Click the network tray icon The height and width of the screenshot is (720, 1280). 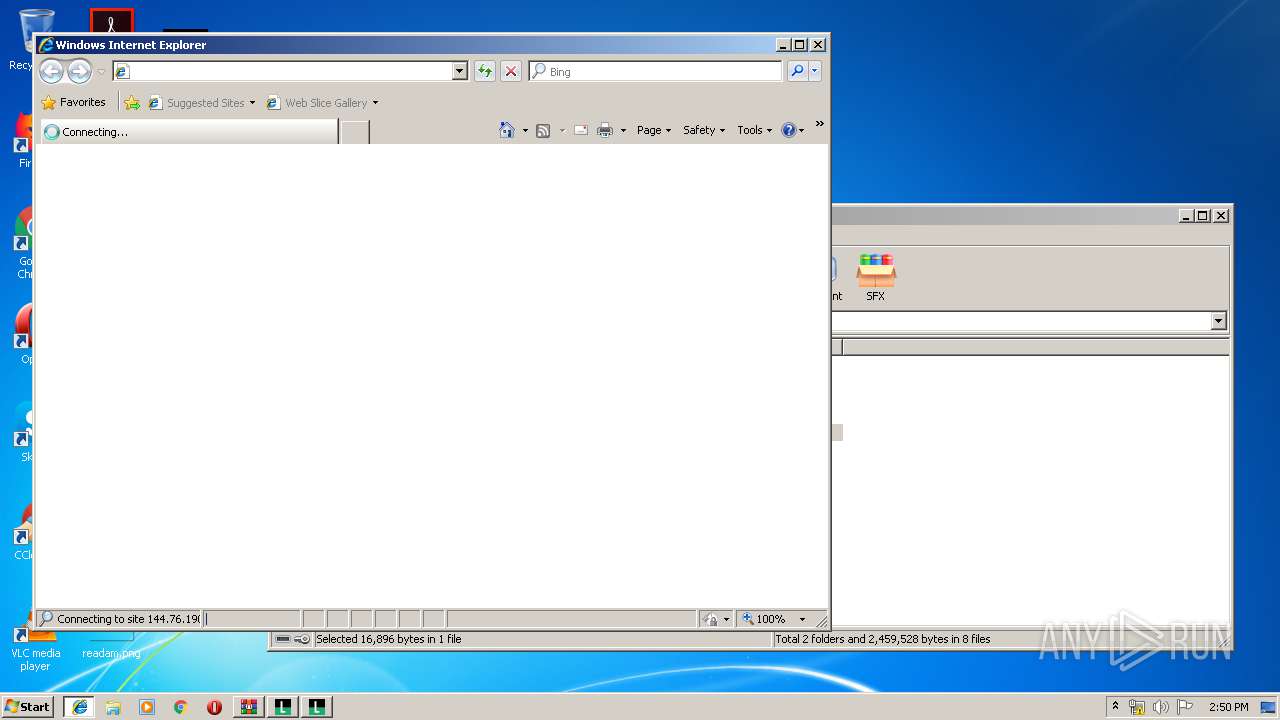(1137, 707)
